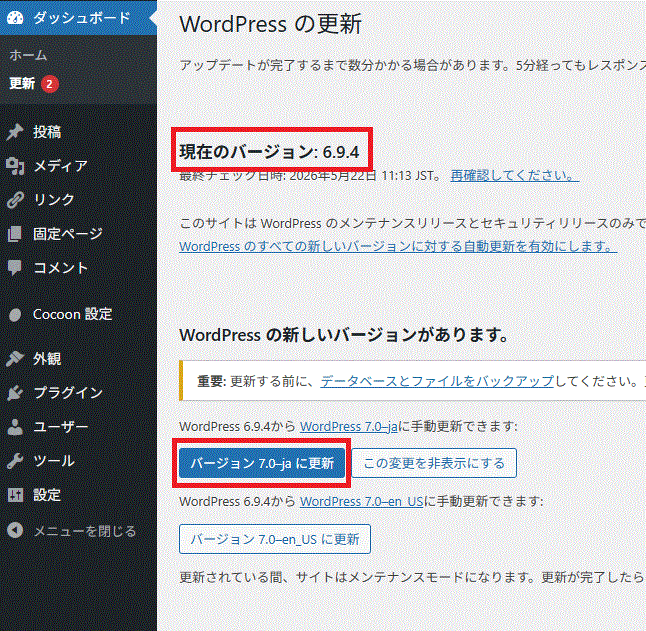Click the person icon beside ユーザー

coord(15,427)
